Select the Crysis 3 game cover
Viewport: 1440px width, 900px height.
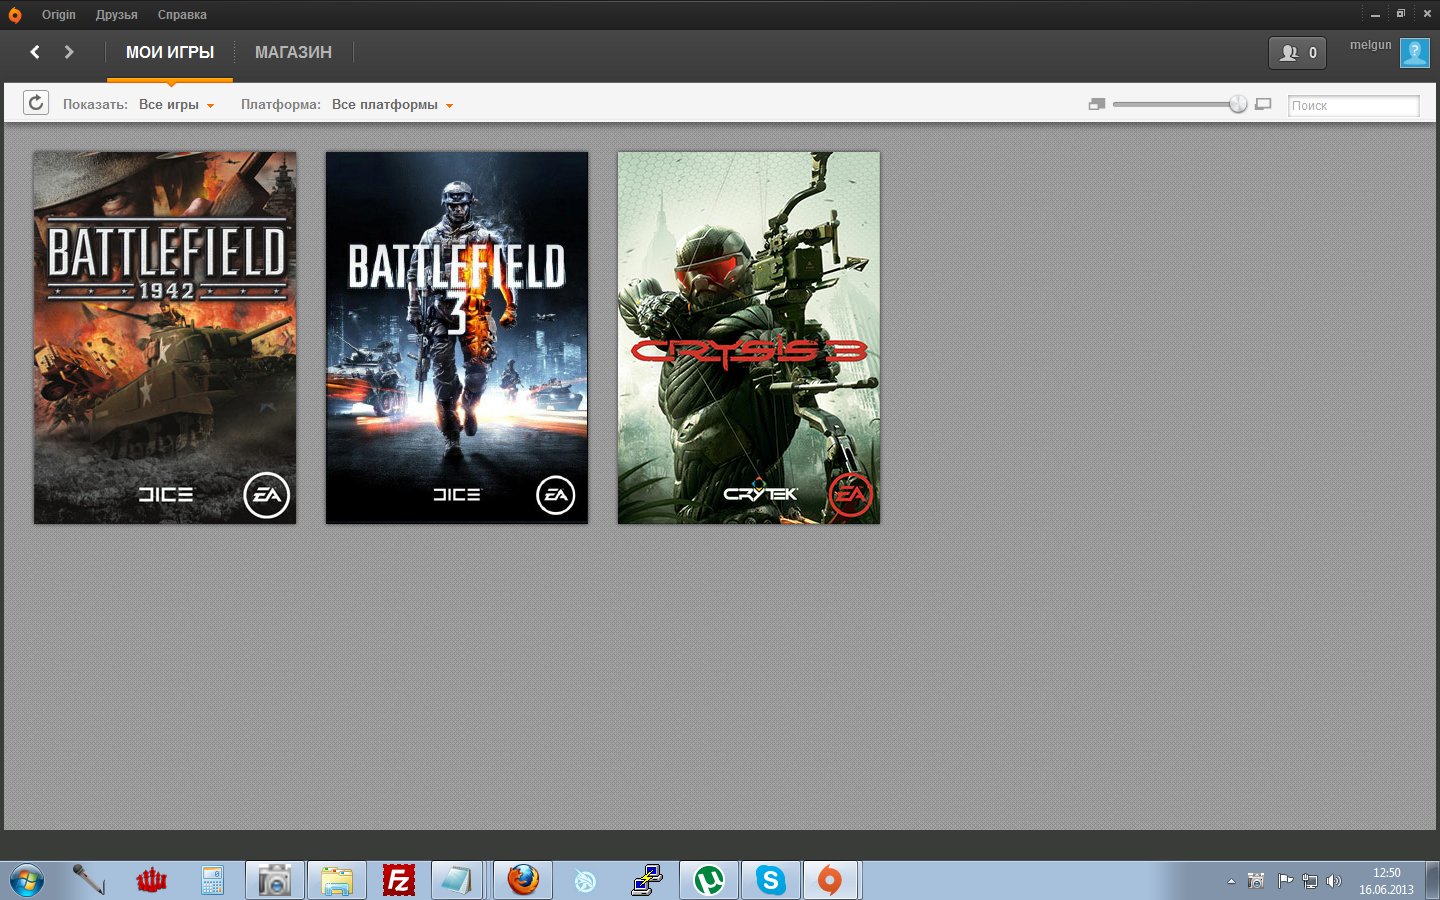(749, 338)
